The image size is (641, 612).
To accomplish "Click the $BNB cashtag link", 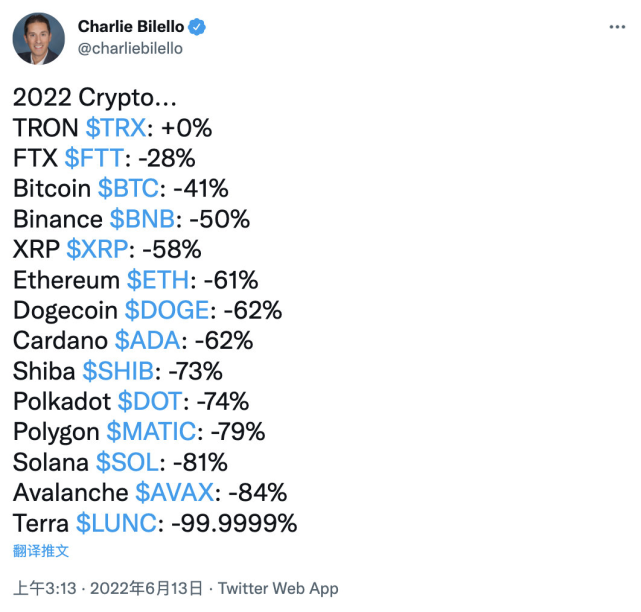I will (145, 219).
